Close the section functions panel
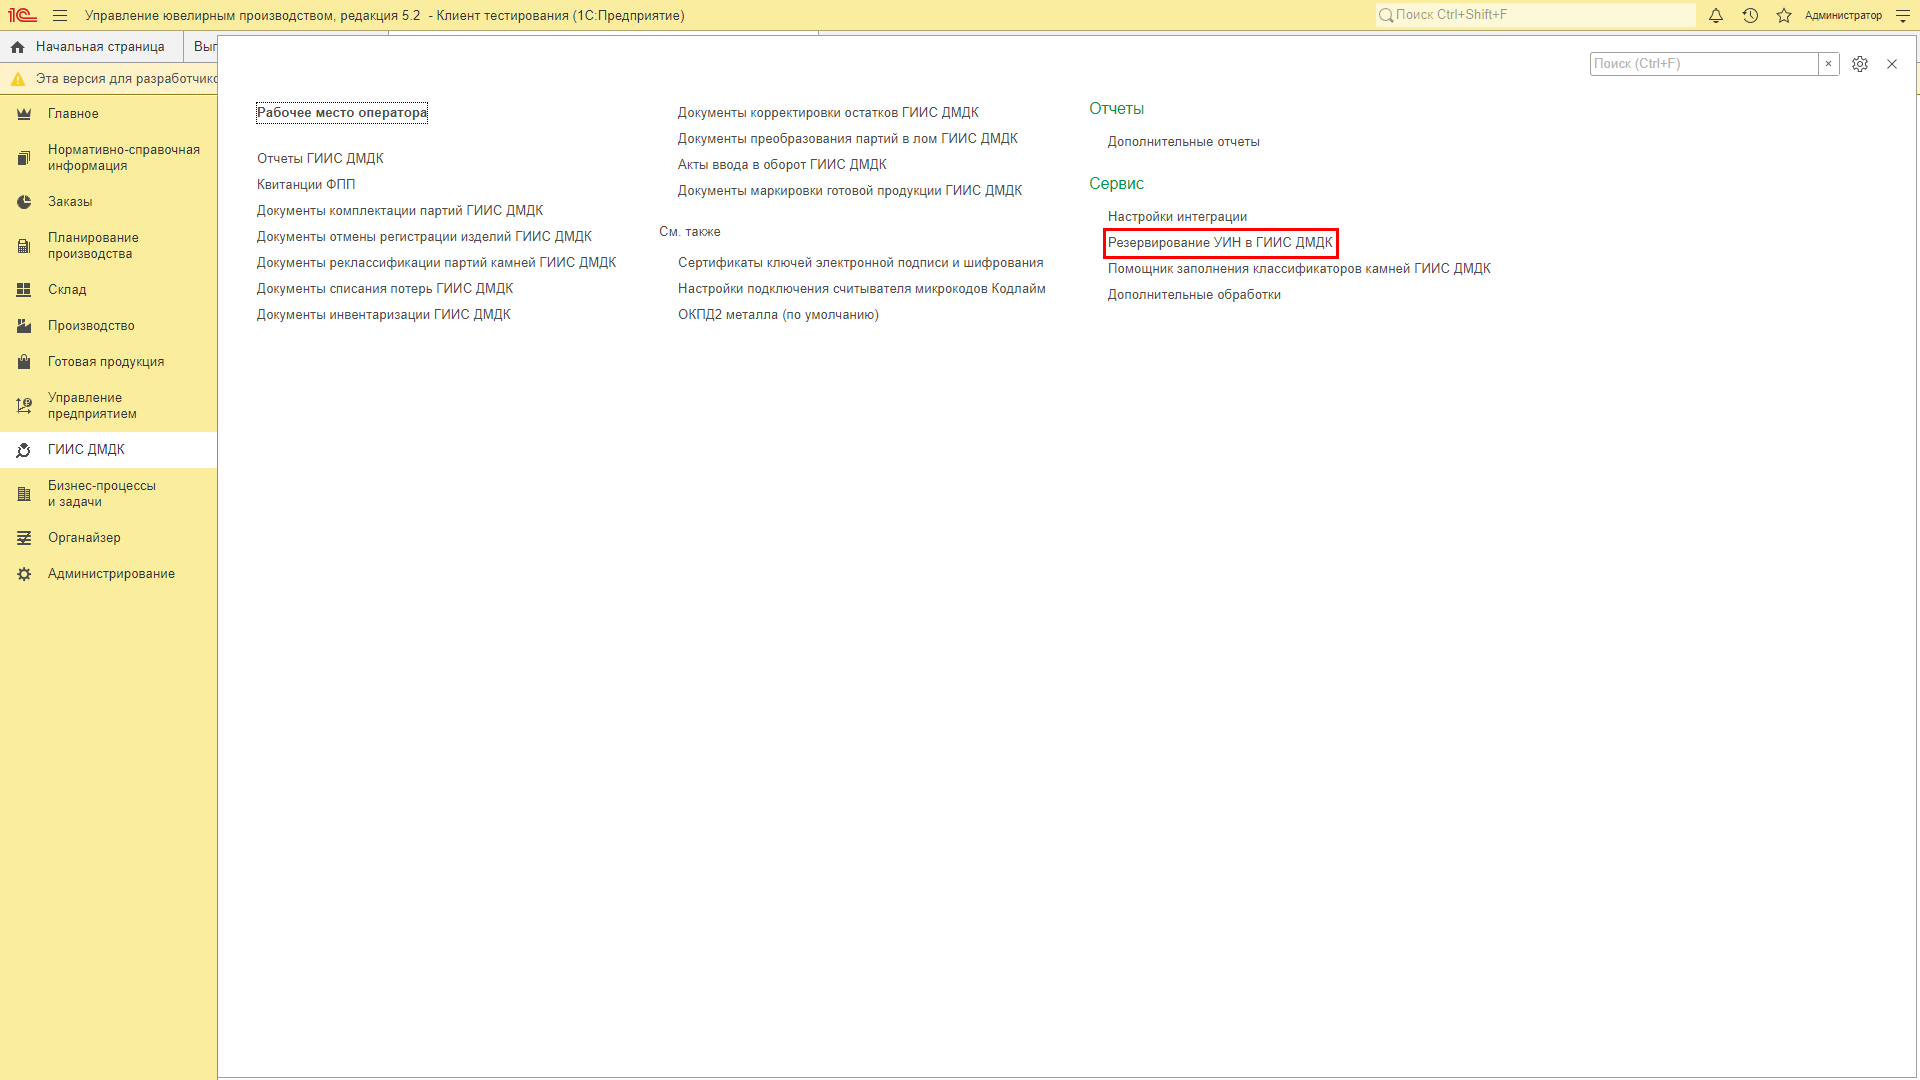1920x1080 pixels. pos(1892,64)
